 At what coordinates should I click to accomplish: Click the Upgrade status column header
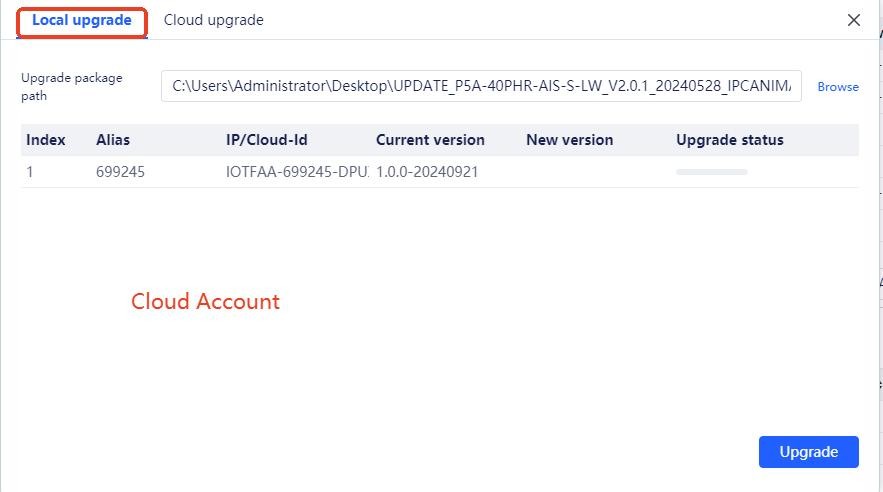click(730, 140)
